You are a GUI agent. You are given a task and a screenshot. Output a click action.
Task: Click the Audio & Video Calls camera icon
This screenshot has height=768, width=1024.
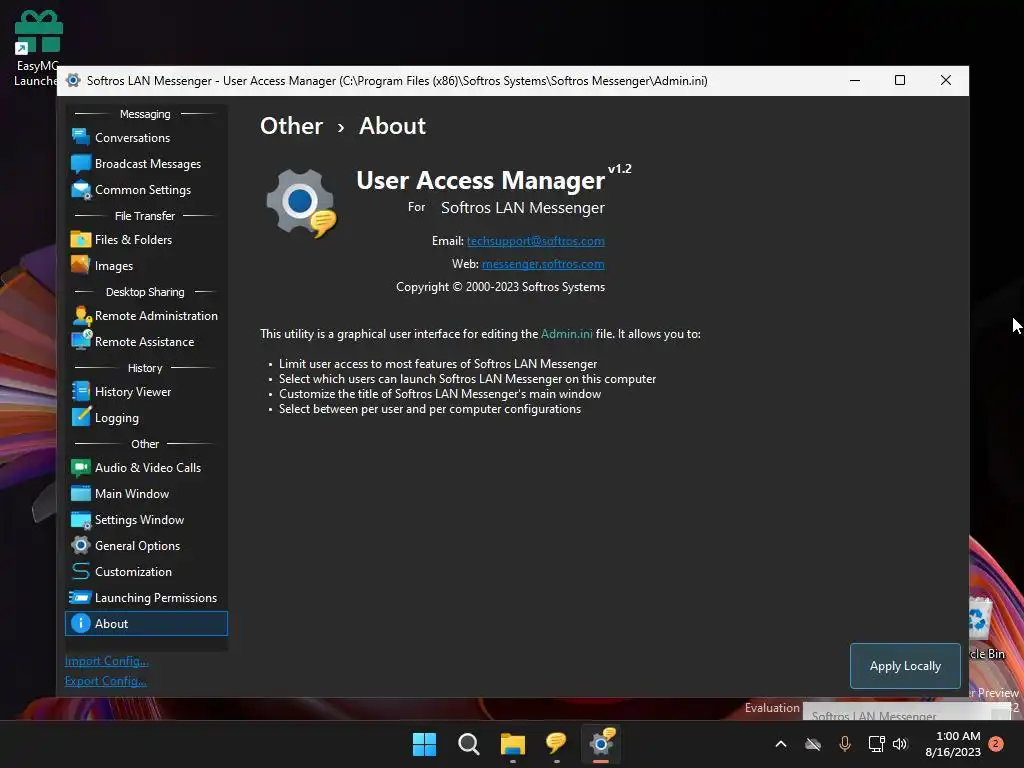(x=80, y=468)
